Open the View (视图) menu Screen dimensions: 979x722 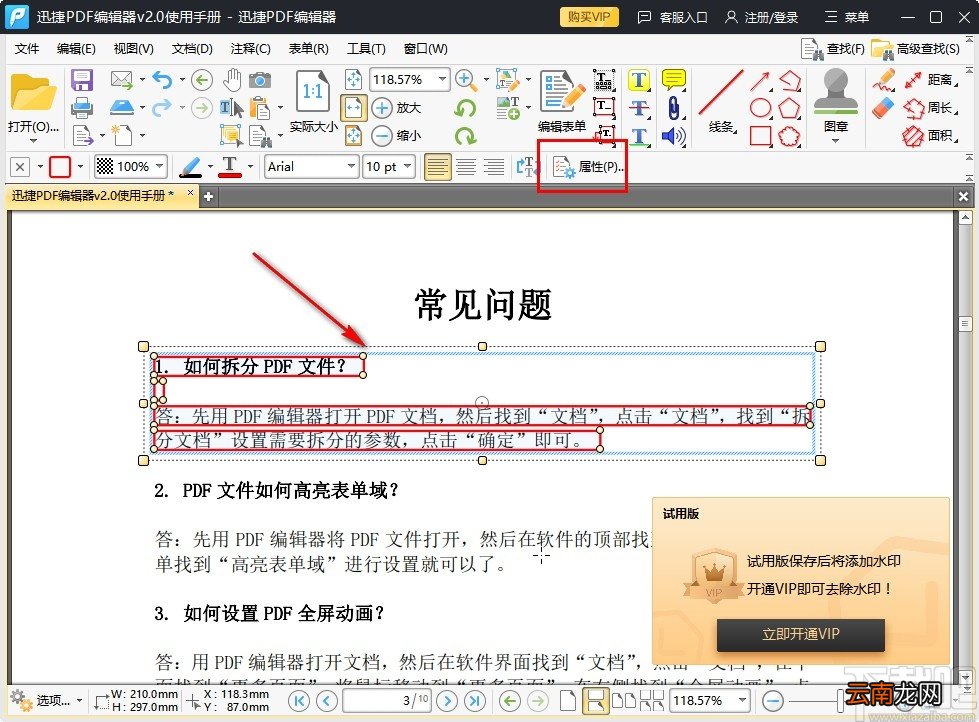(133, 49)
